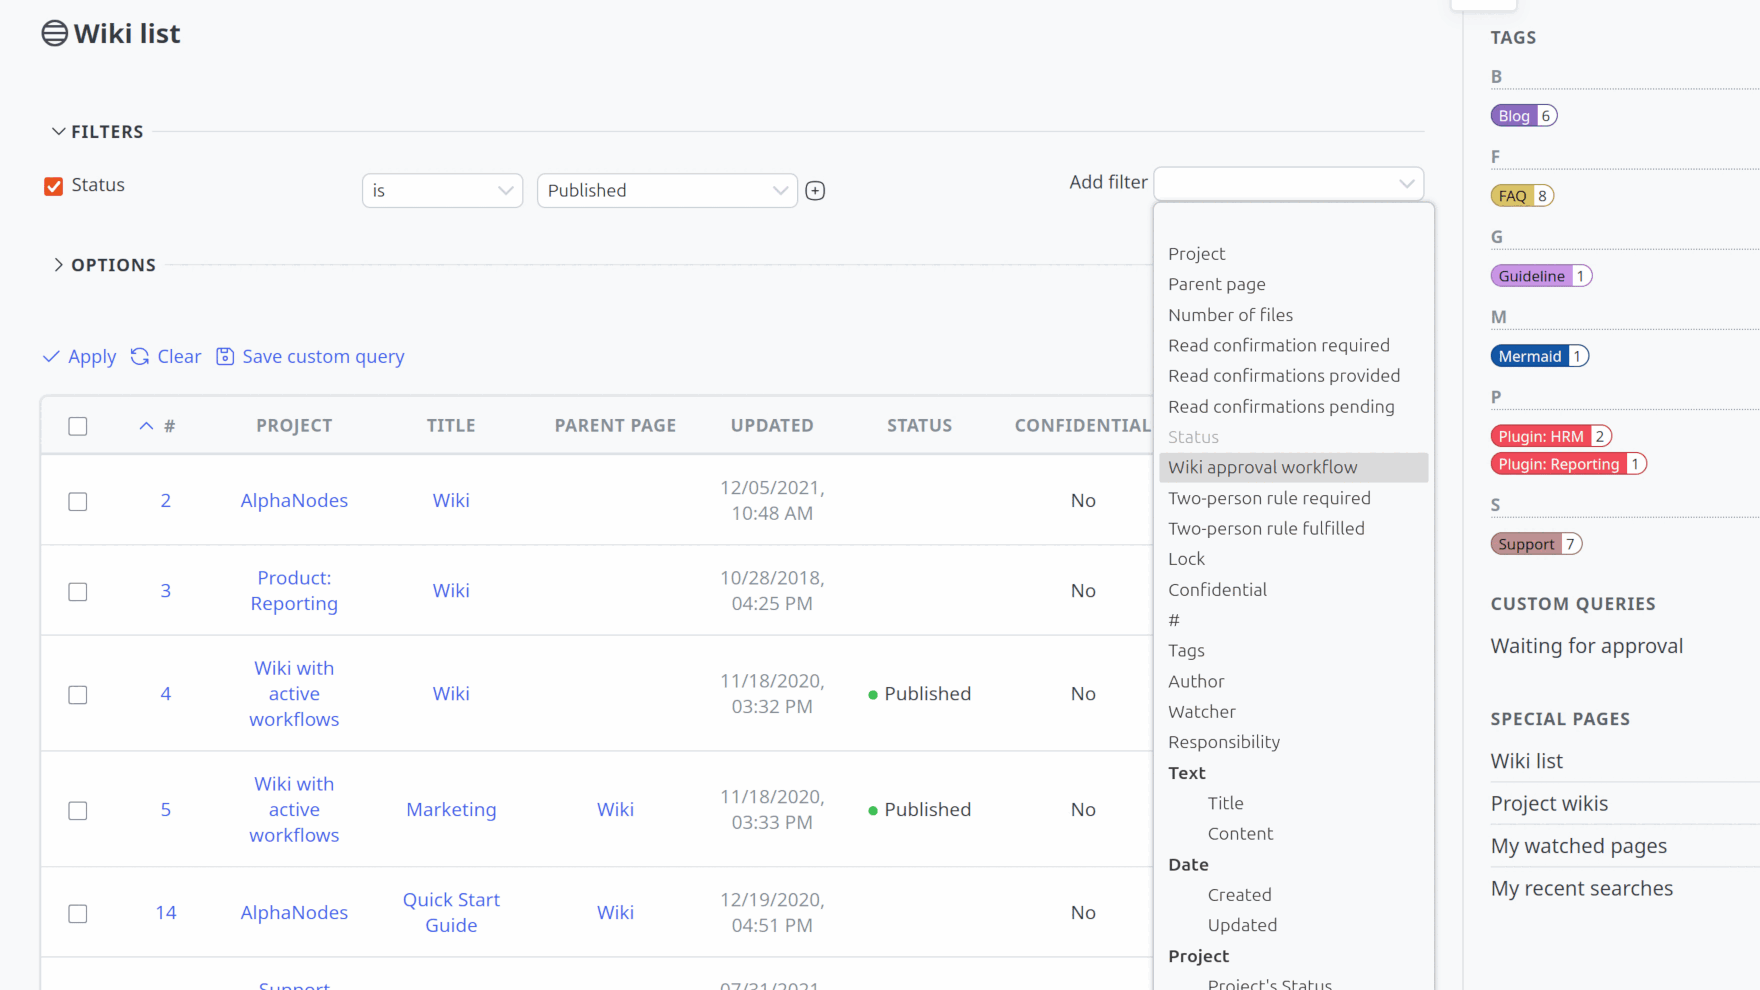Screen dimensions: 1760x990
Task: Open My watched pages
Action: click(x=1578, y=846)
